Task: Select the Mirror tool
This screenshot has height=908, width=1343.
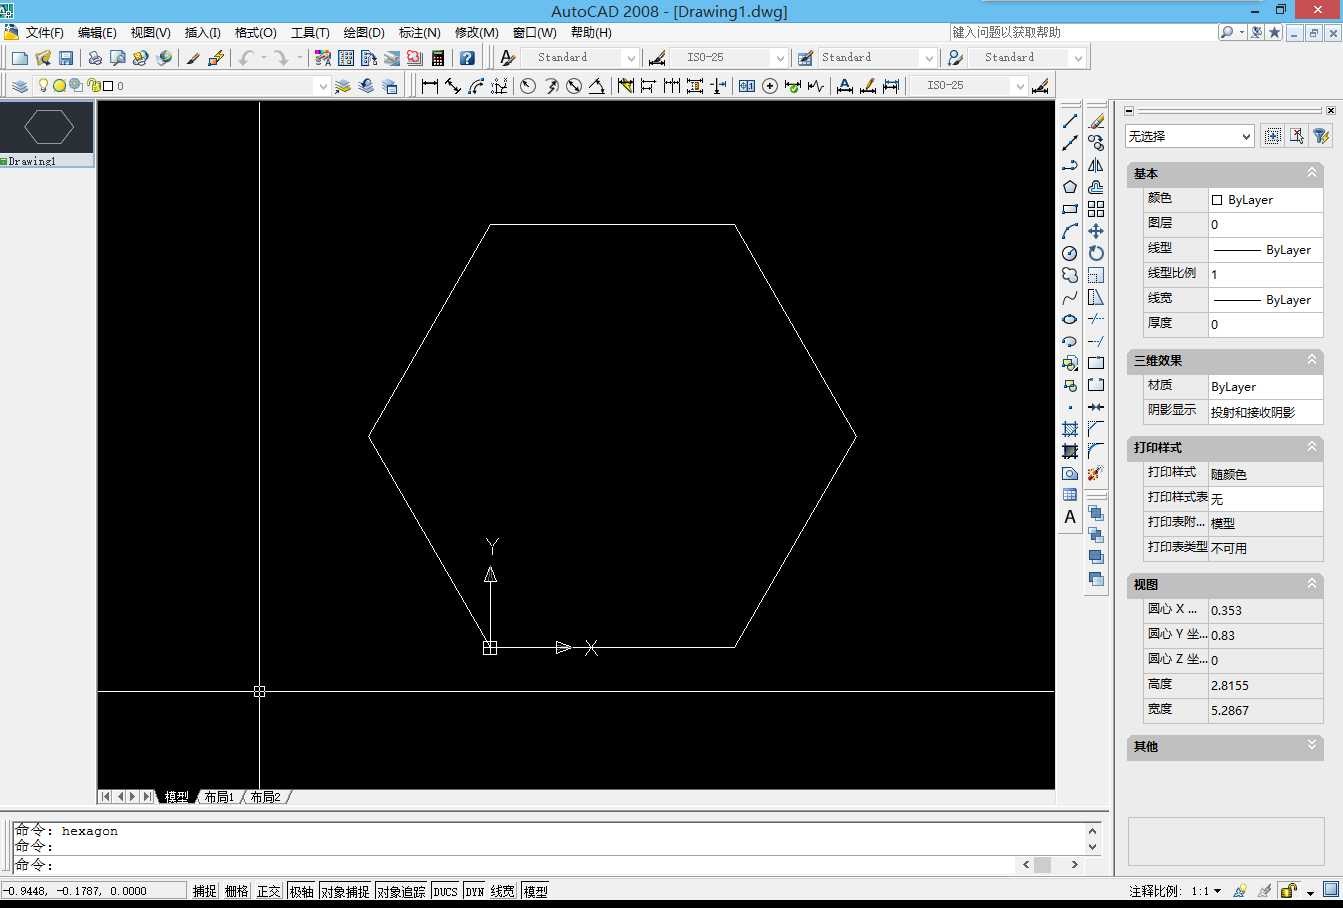Action: coord(1096,165)
